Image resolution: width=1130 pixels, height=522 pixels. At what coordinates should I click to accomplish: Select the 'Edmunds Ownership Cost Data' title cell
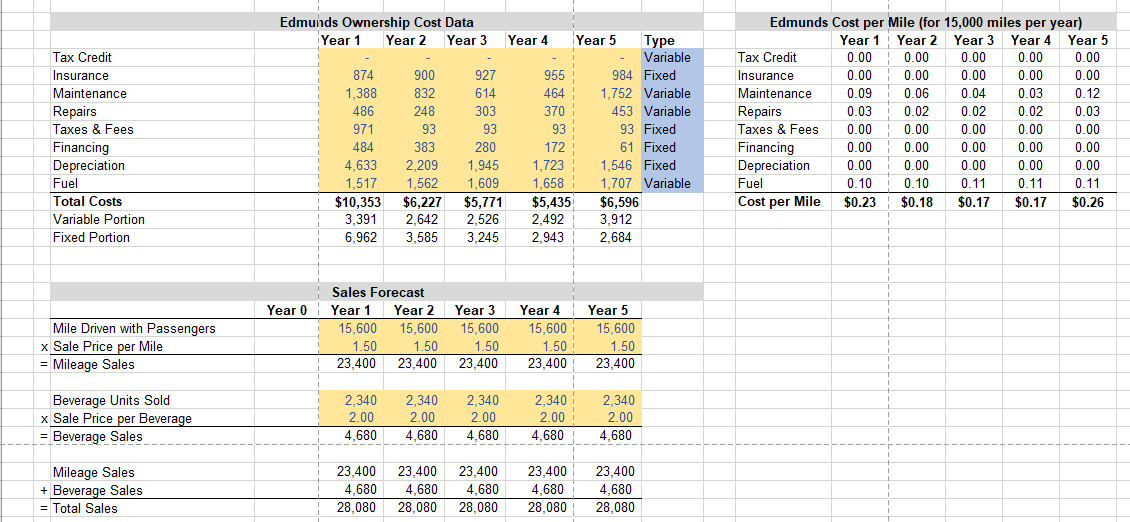click(376, 22)
